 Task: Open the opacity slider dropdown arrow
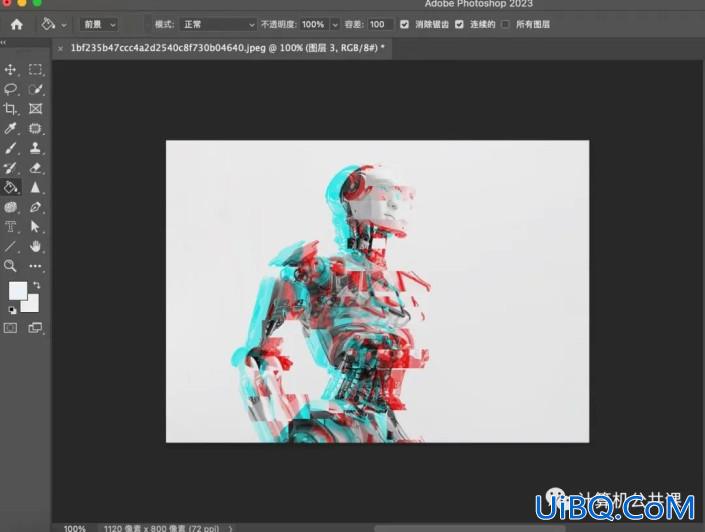tap(335, 25)
